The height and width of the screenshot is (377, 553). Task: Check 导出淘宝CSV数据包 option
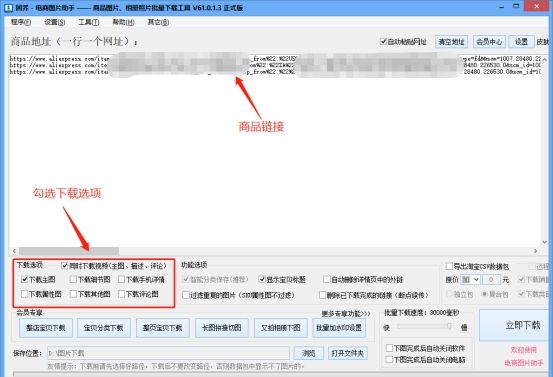[x=449, y=266]
